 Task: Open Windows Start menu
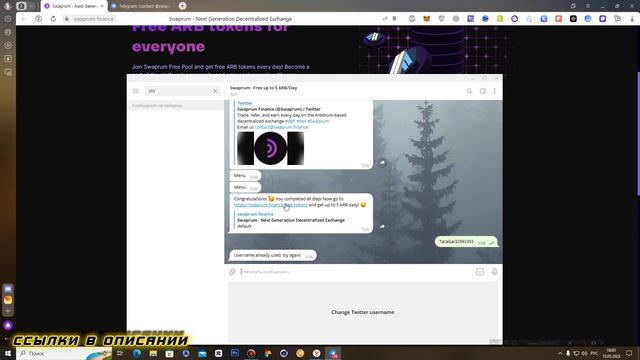(x=8, y=353)
